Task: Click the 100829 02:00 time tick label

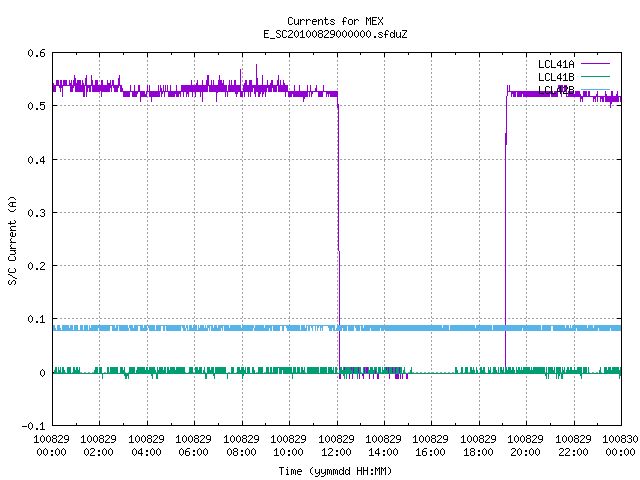Action: (98, 446)
